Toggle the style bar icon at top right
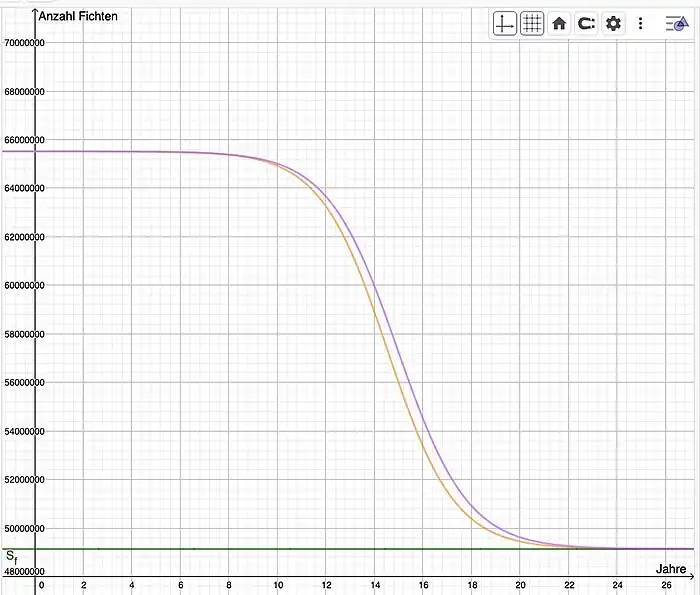The width and height of the screenshot is (700, 595). click(x=677, y=24)
